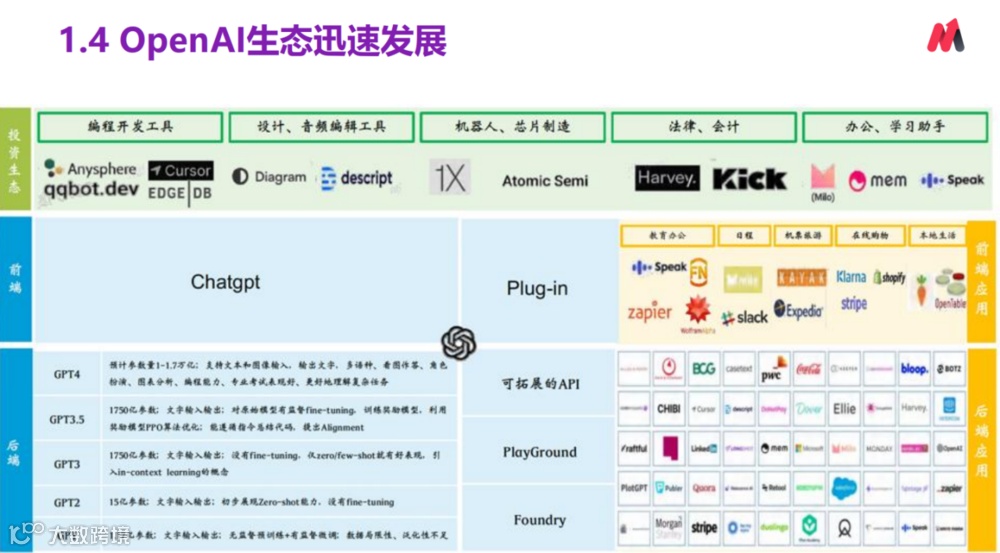This screenshot has width=1000, height=553.
Task: Click the Dover logo tile
Action: click(808, 408)
